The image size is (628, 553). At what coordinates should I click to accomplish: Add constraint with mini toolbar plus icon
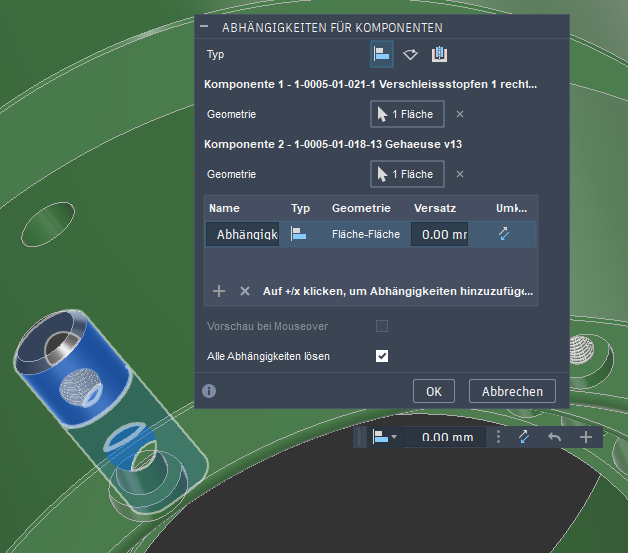pyautogui.click(x=586, y=437)
